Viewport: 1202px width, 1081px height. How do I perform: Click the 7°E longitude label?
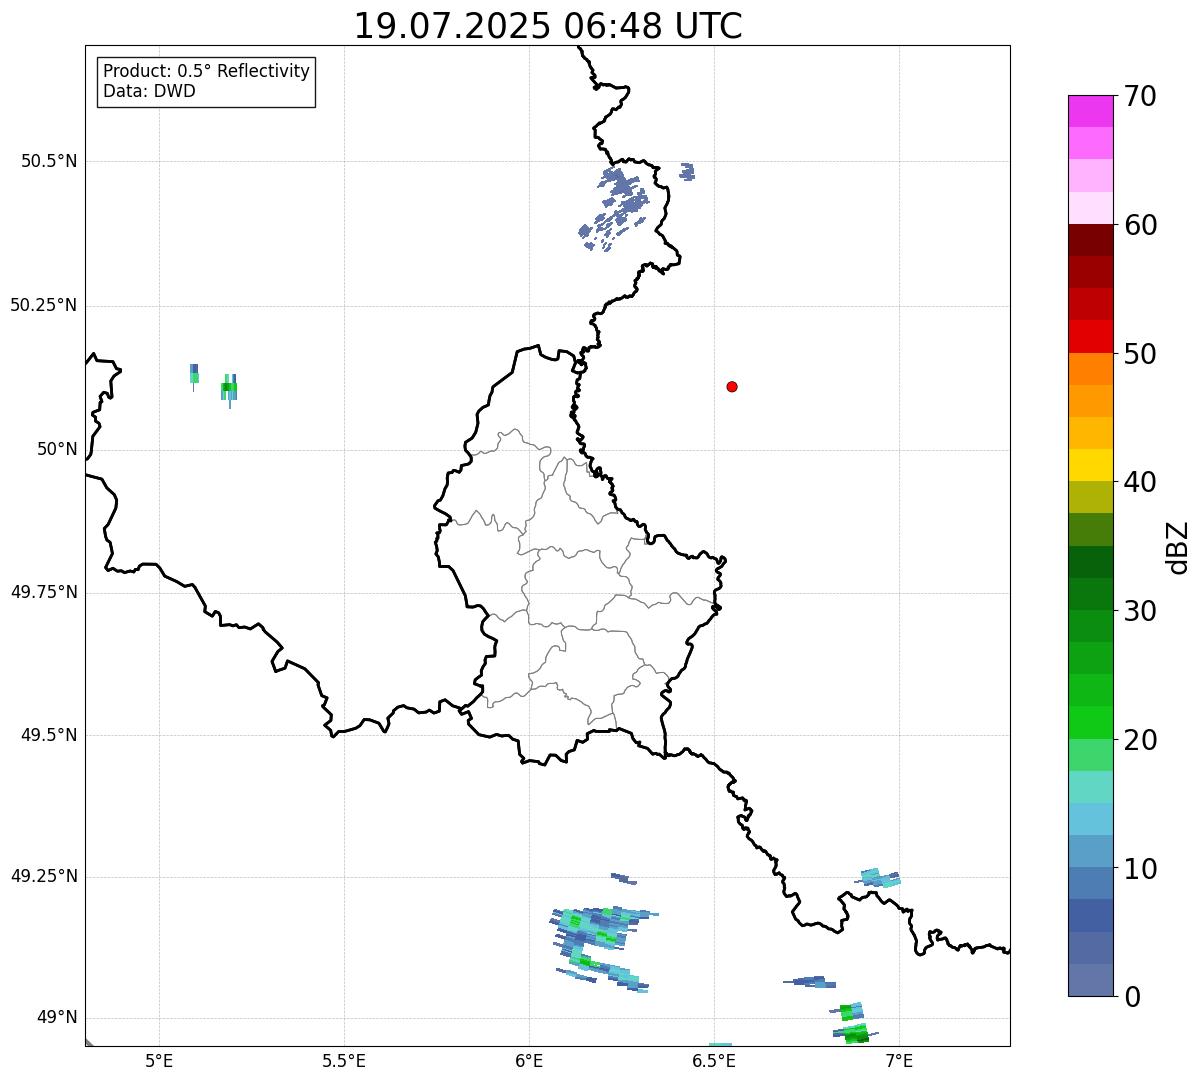[x=899, y=1060]
